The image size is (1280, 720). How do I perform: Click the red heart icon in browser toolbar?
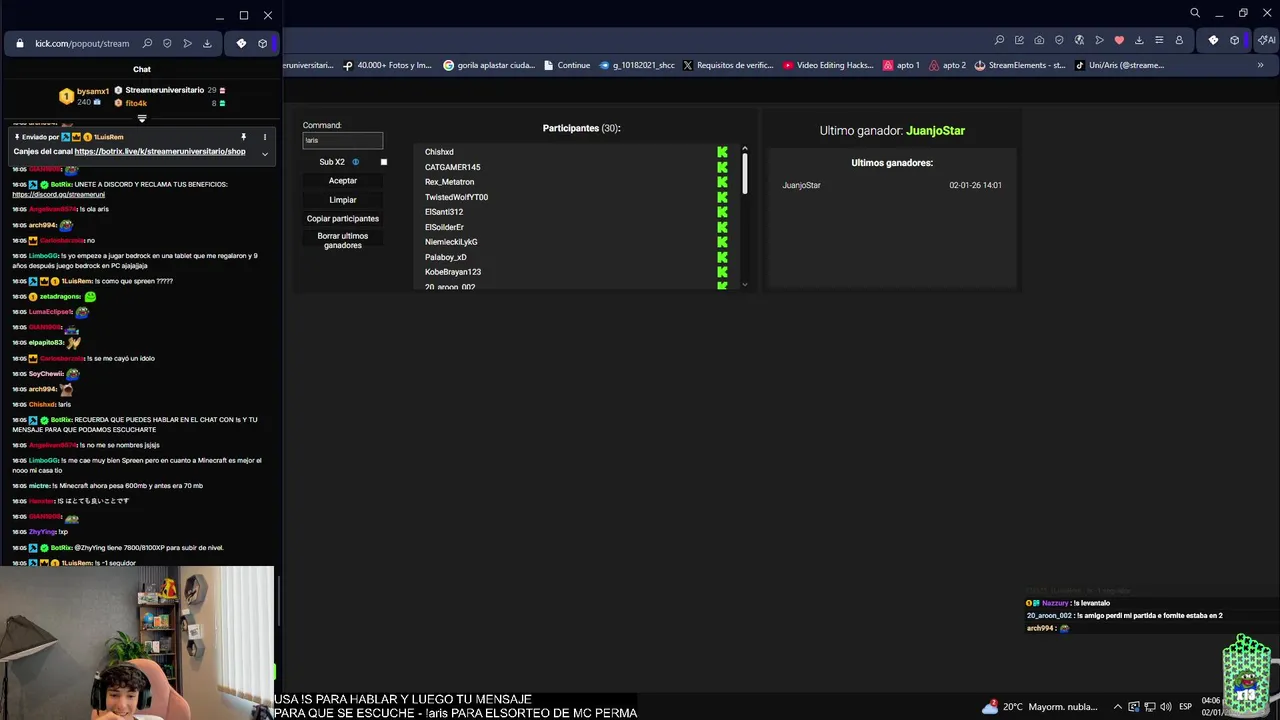click(1119, 40)
